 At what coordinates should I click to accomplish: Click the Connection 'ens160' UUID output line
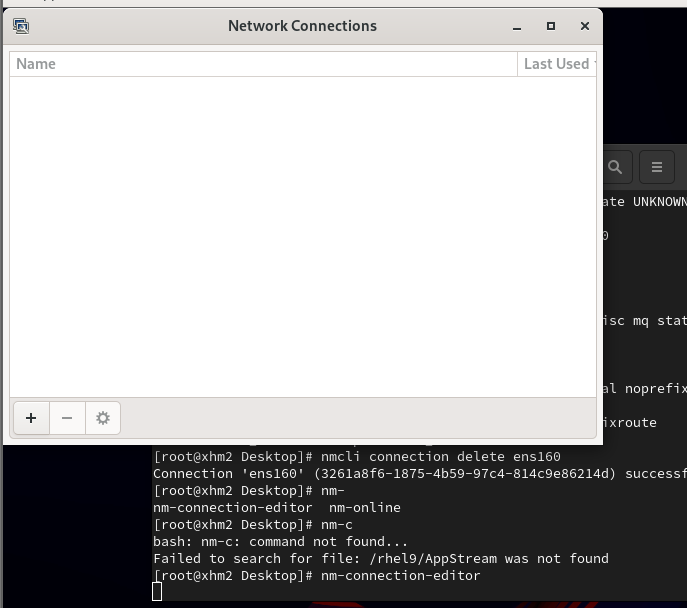[420, 474]
